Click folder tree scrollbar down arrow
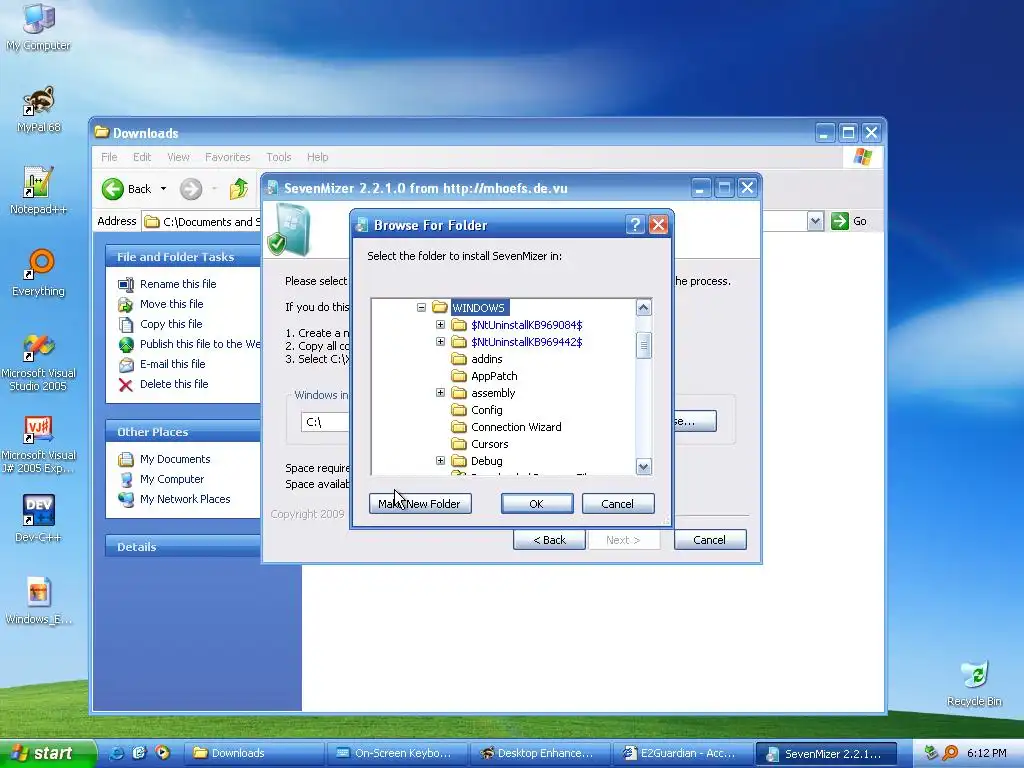This screenshot has height=768, width=1024. pos(643,467)
